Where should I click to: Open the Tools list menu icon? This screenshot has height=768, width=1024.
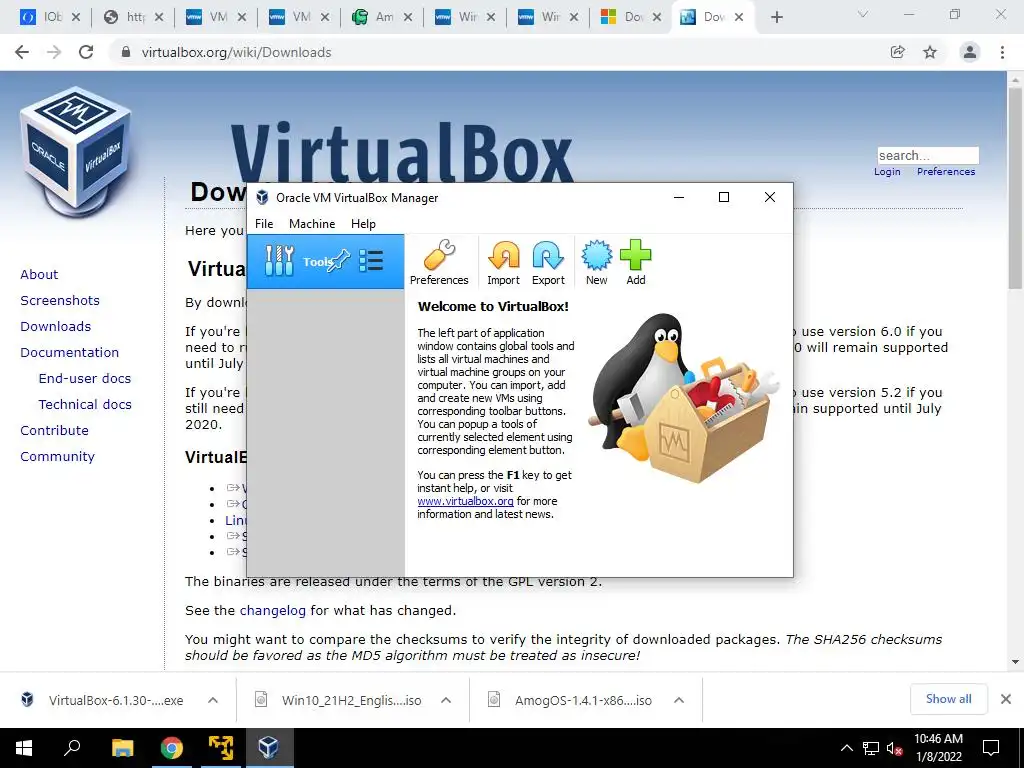click(371, 260)
